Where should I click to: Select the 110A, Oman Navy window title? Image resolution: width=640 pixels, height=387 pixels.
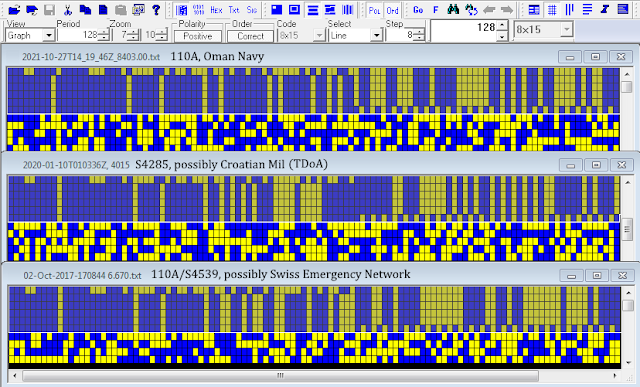coord(217,56)
